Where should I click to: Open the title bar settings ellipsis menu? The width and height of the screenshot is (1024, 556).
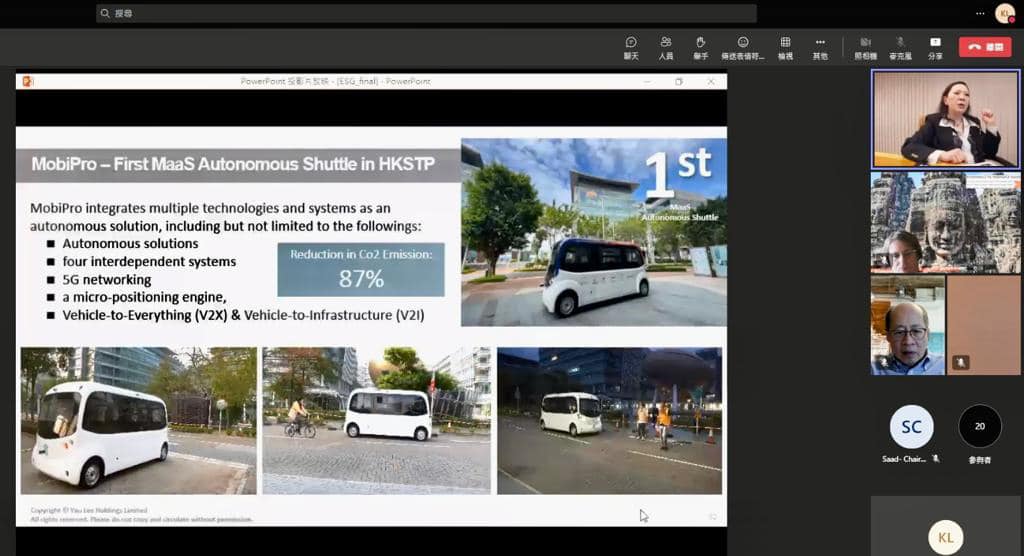(x=980, y=13)
